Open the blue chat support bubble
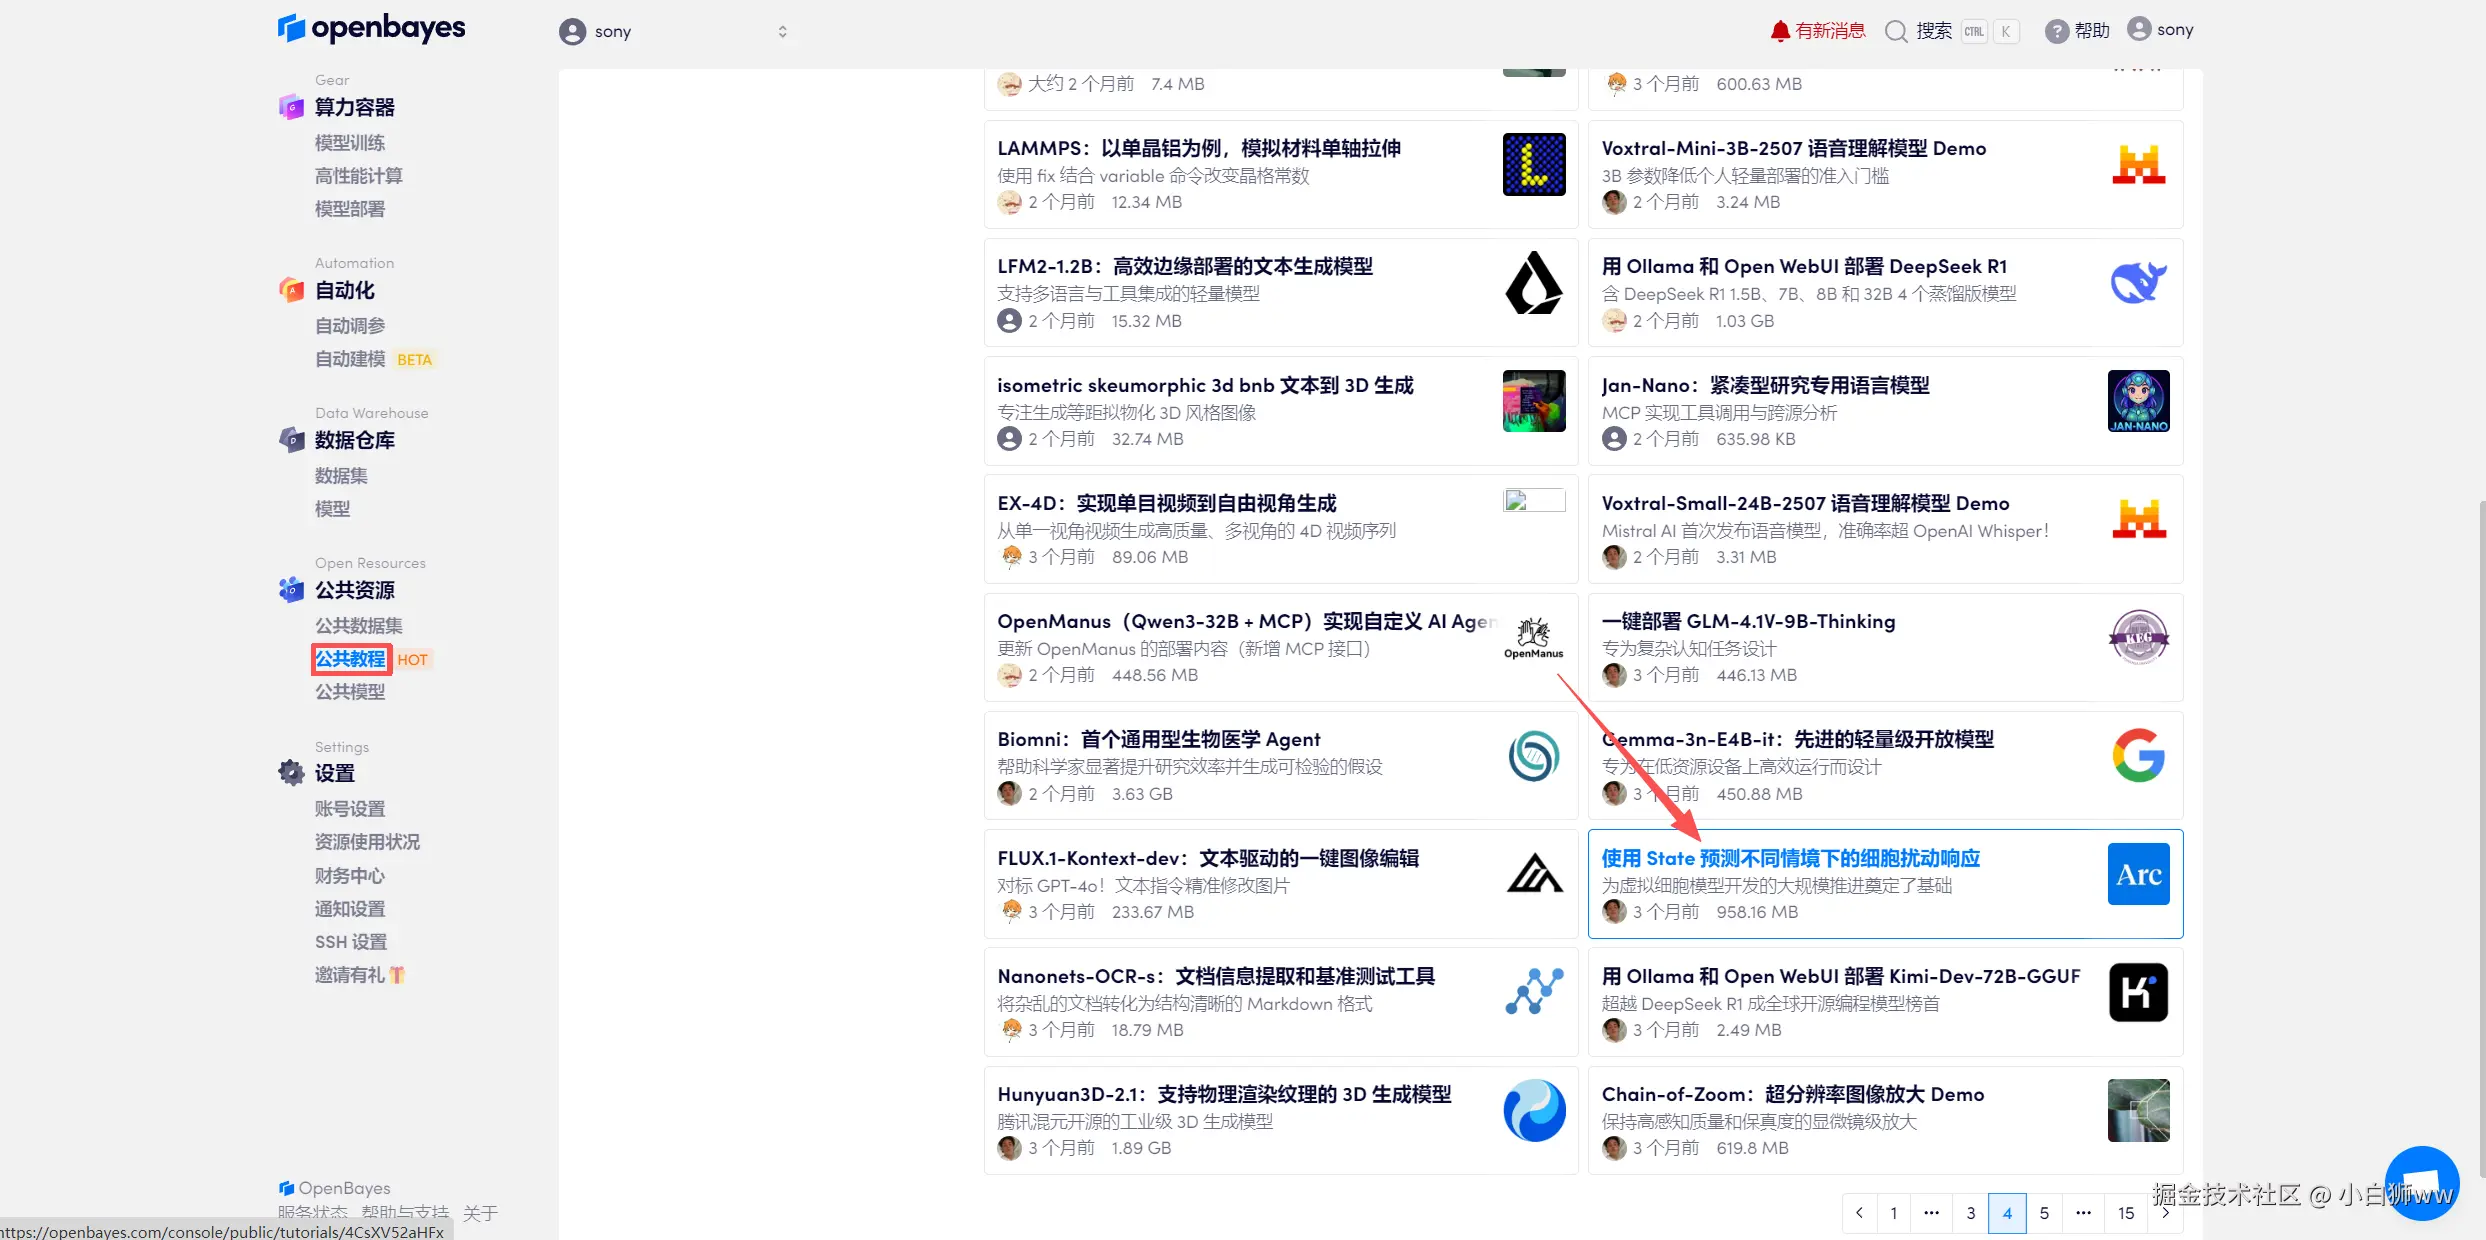This screenshot has height=1240, width=2486. [2421, 1183]
